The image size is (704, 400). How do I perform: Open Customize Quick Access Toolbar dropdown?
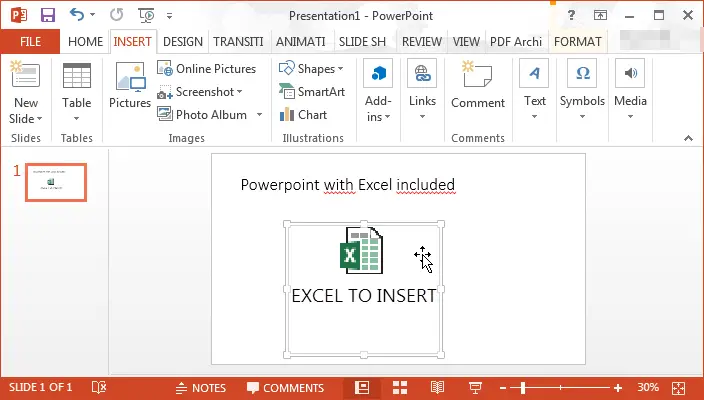pyautogui.click(x=169, y=16)
